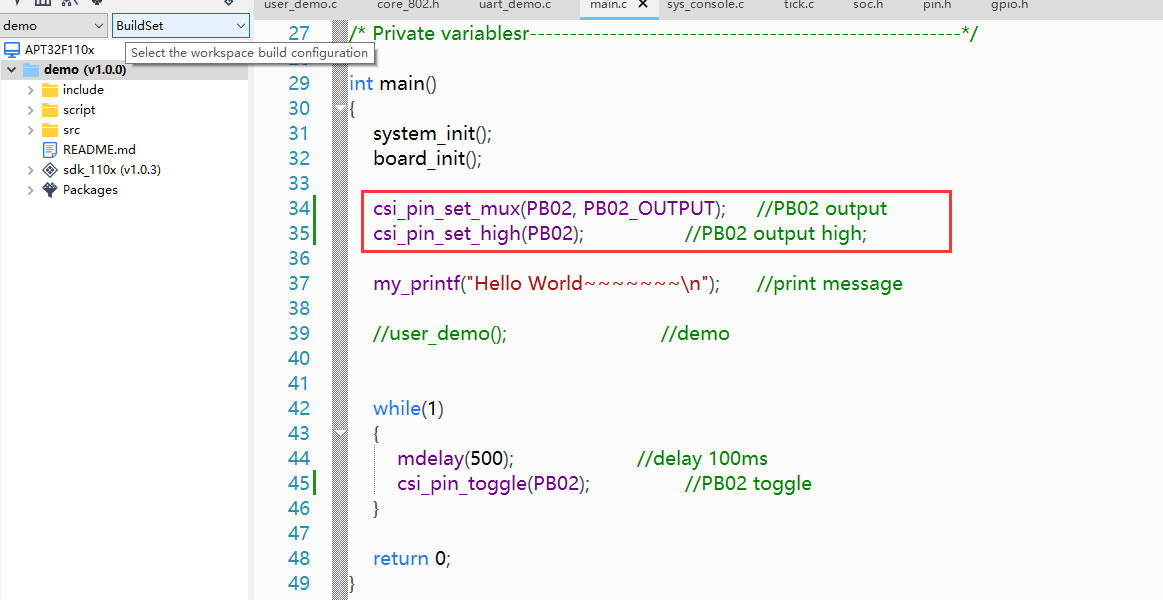Click the demo project folder icon

(30, 70)
